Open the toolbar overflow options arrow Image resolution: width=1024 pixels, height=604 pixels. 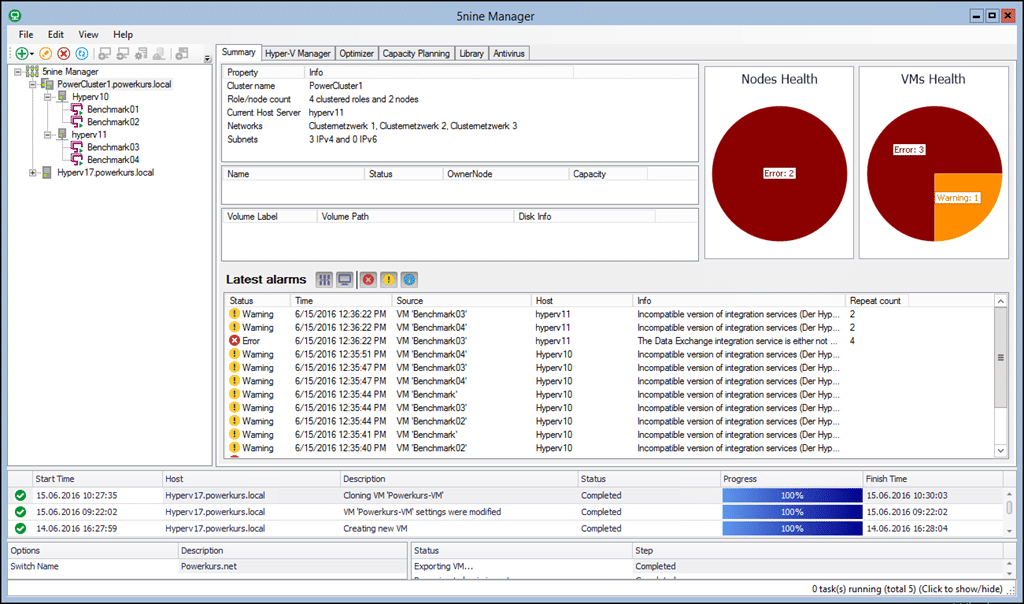click(x=207, y=58)
